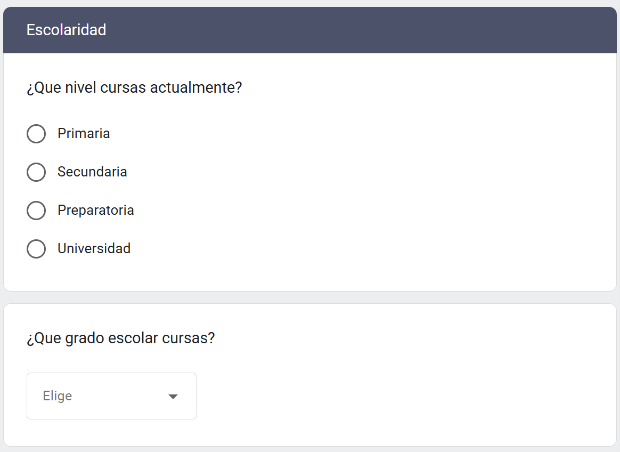This screenshot has width=620, height=452.
Task: Mark the Preparatoria radio circle
Action: point(36,210)
